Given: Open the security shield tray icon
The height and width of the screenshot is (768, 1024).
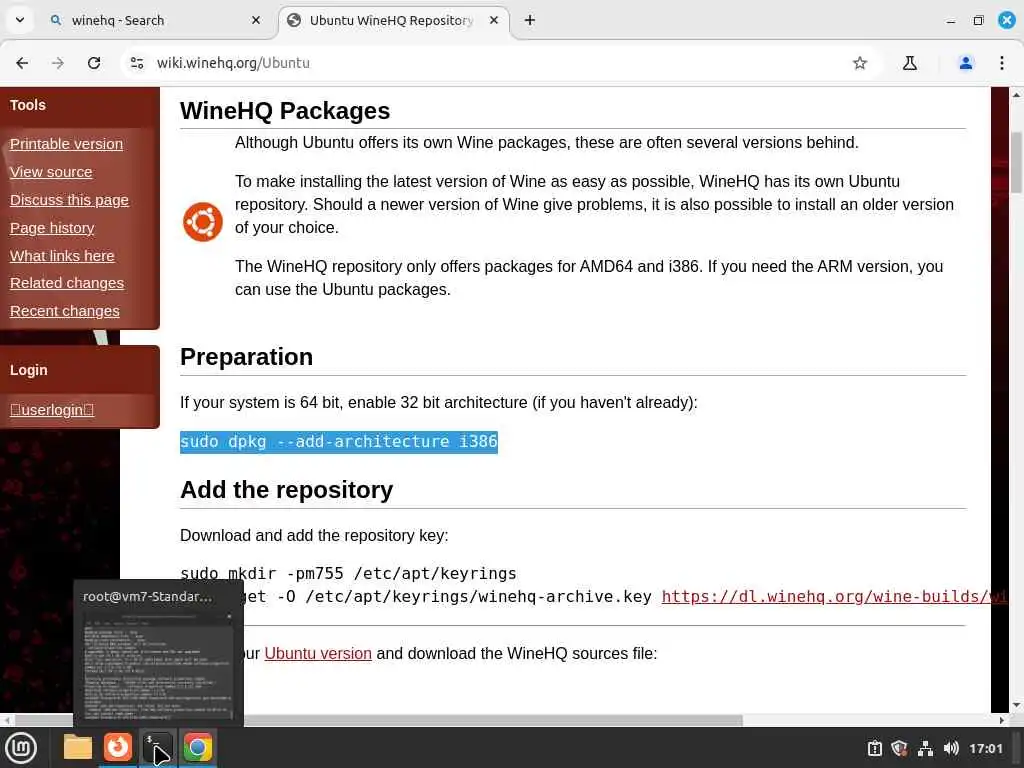Looking at the screenshot, I should [899, 748].
